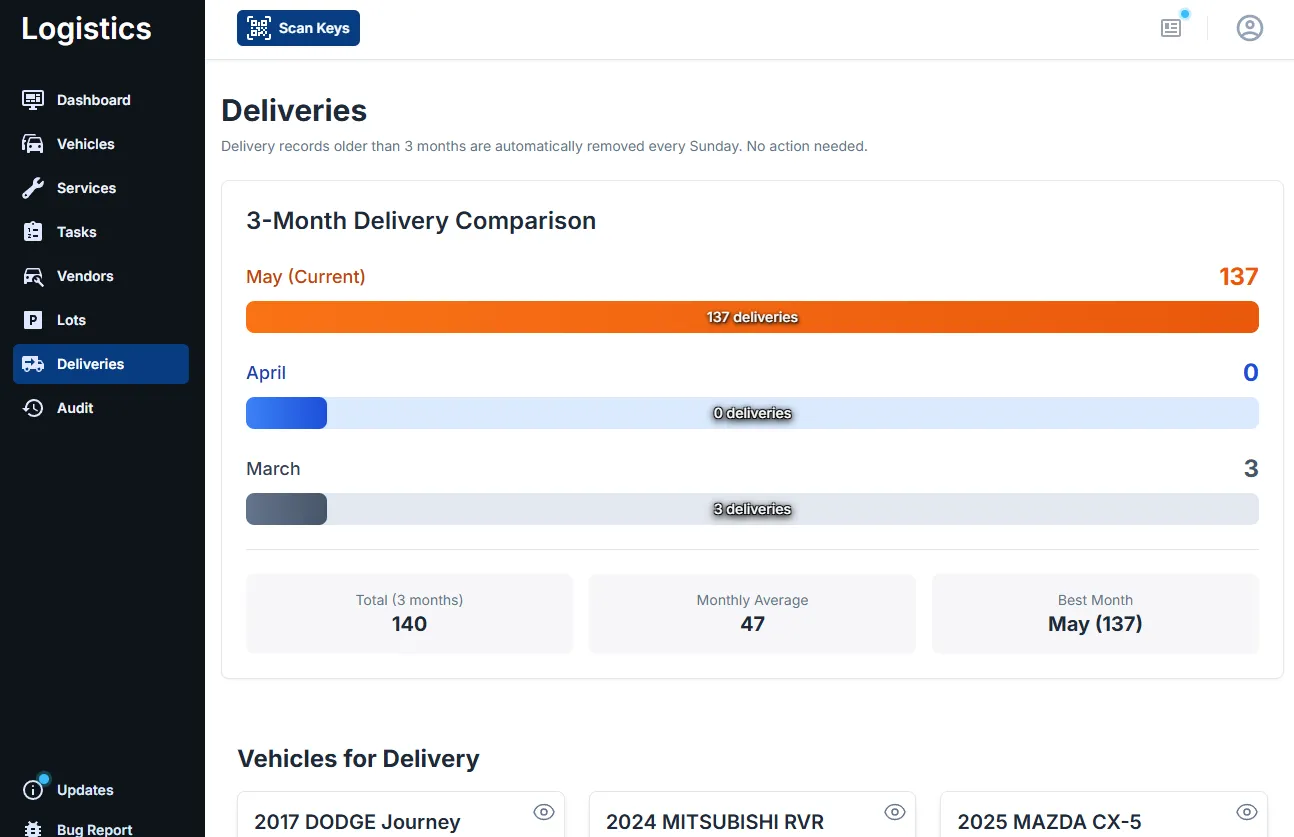Click the gray March 3 deliveries bar

pos(752,509)
